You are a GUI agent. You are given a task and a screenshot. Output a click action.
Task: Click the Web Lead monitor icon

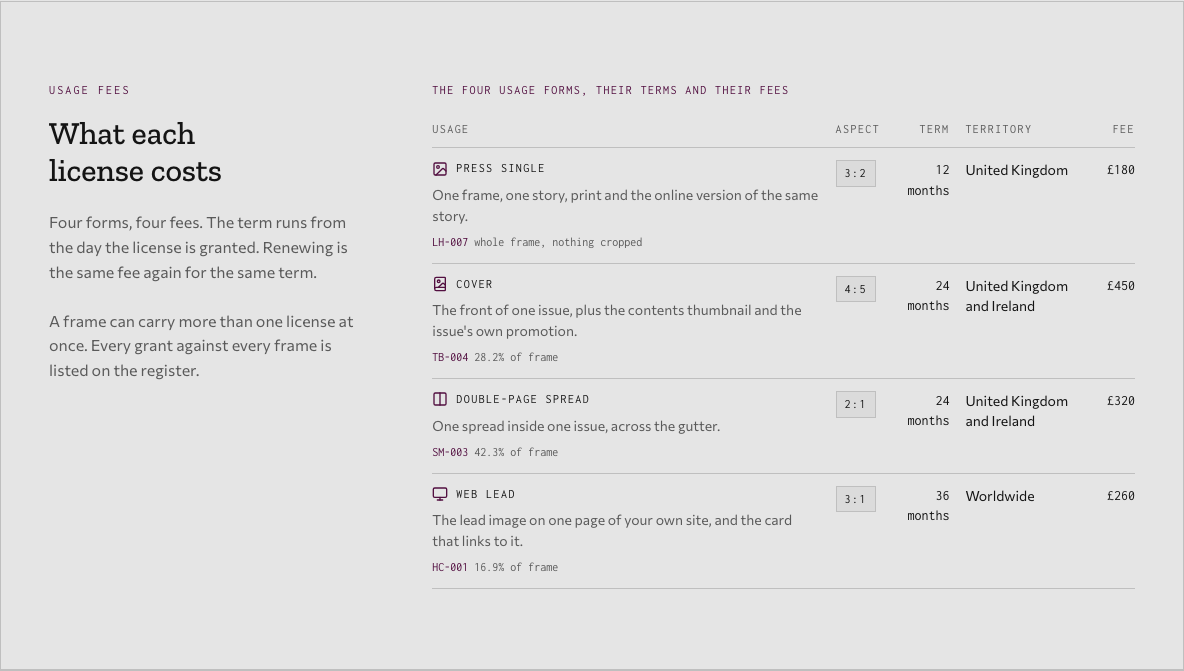coord(439,494)
